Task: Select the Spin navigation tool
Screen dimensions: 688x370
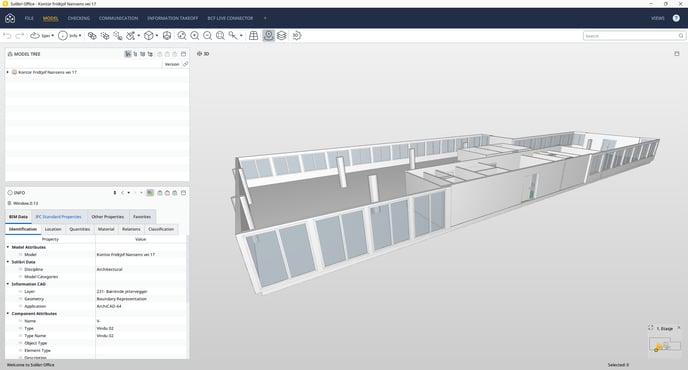Action: (x=40, y=36)
